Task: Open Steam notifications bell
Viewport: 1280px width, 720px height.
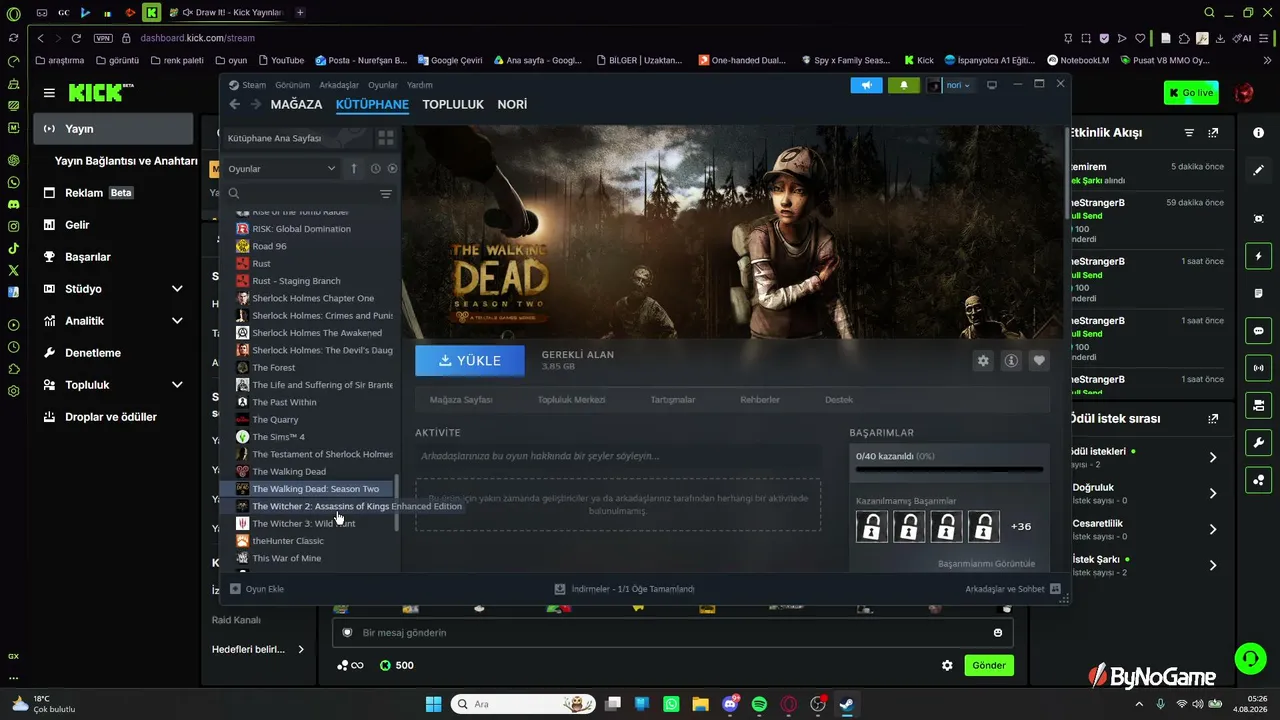Action: coord(904,85)
